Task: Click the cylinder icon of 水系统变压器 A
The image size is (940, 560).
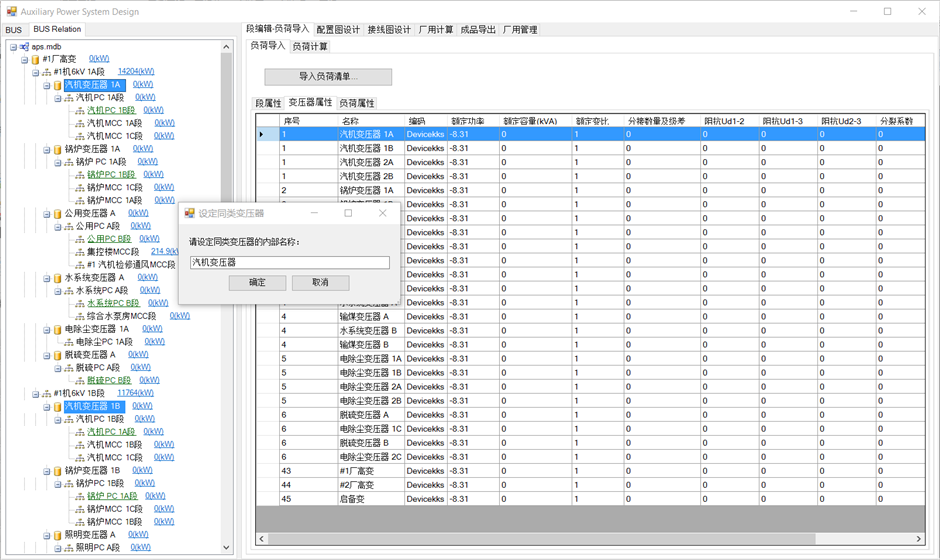Action: click(58, 278)
